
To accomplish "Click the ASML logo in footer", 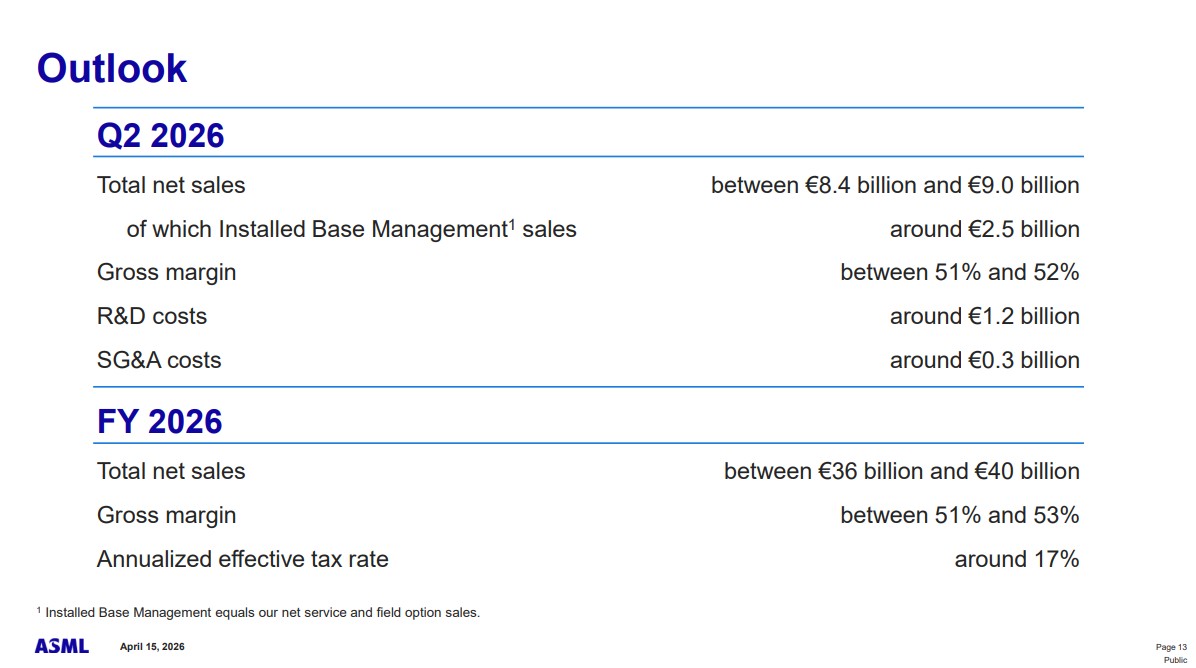I will click(62, 647).
